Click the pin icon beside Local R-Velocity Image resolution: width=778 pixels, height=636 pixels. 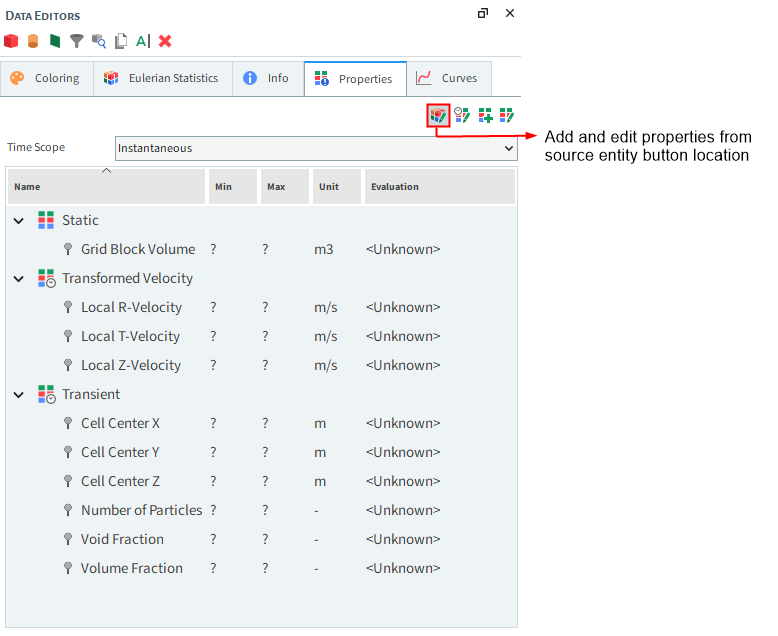[68, 307]
